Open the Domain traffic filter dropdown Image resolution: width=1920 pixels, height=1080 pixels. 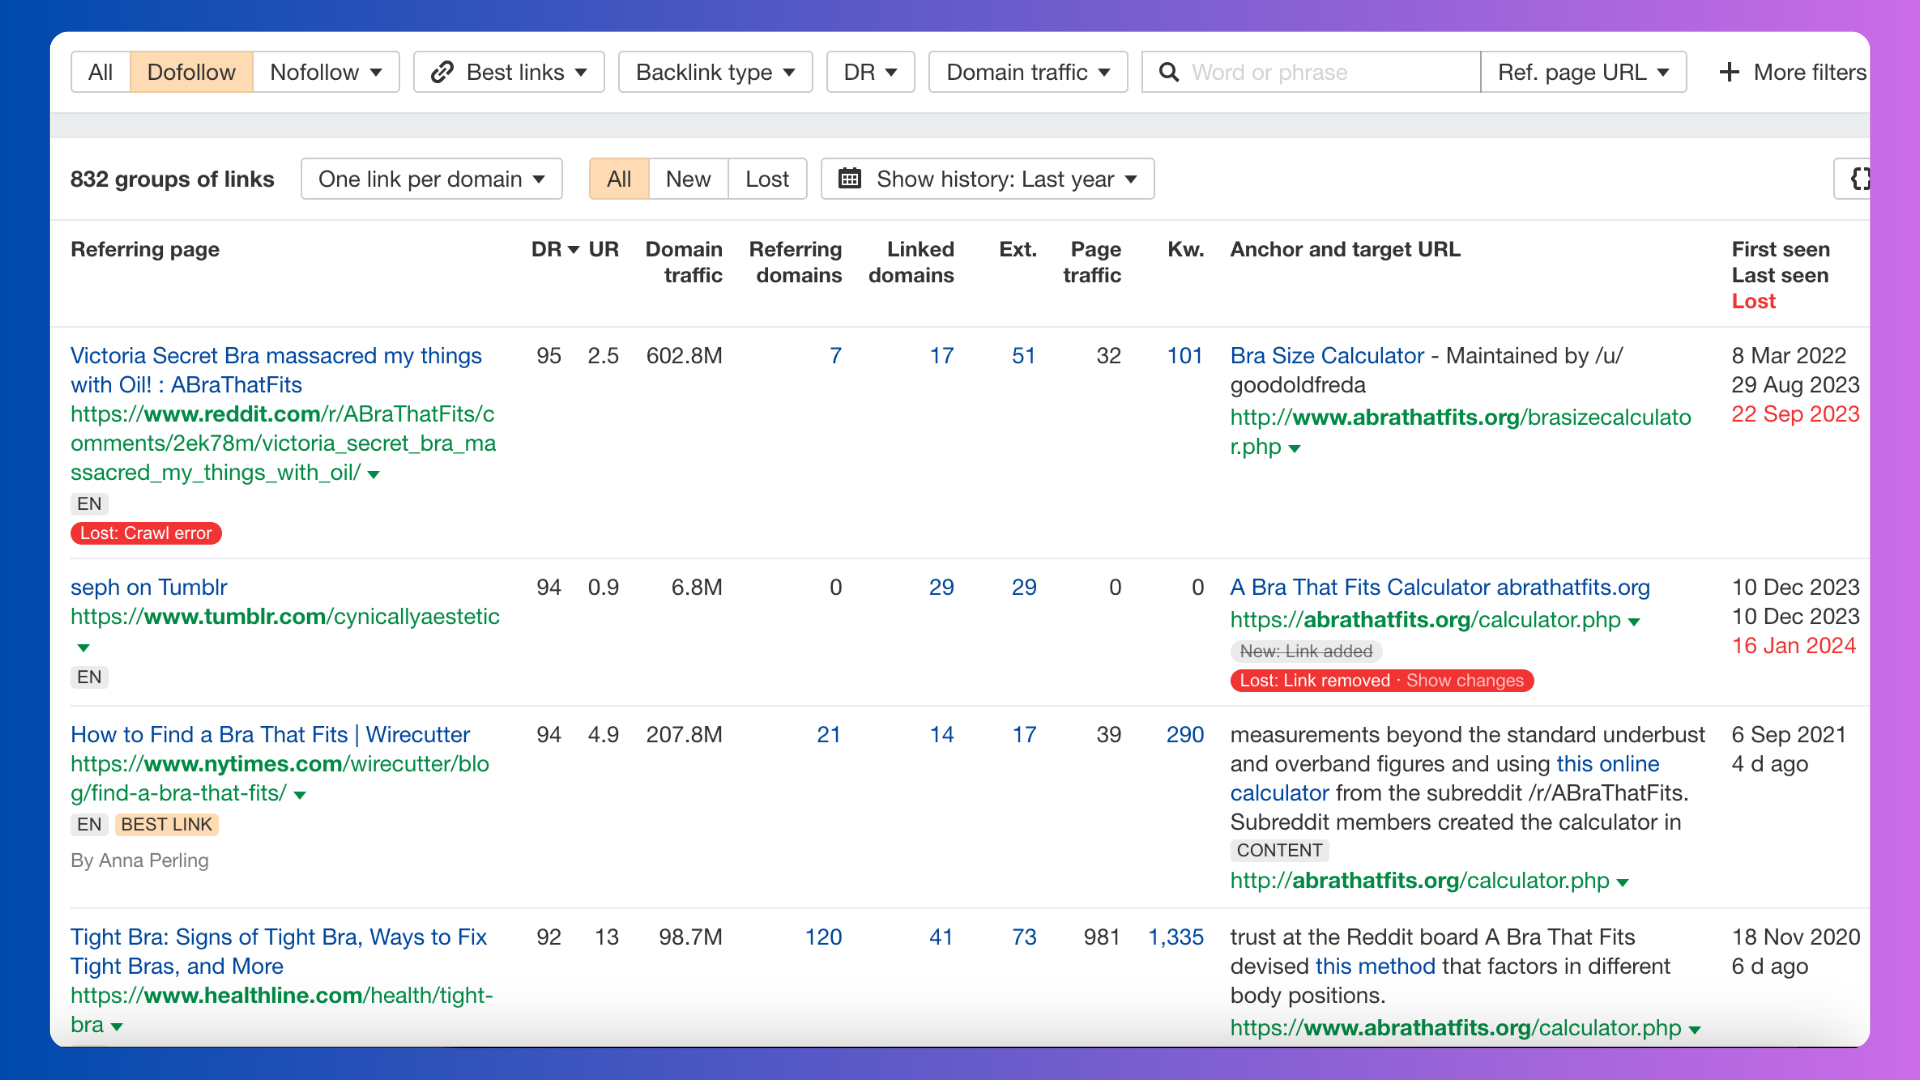click(x=1028, y=72)
